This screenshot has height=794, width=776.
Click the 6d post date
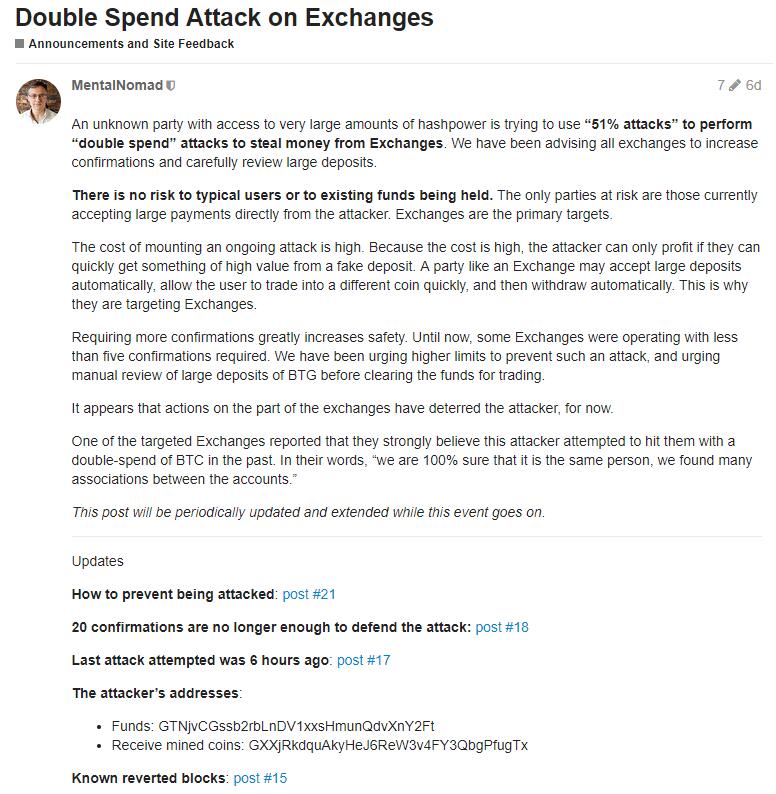754,86
